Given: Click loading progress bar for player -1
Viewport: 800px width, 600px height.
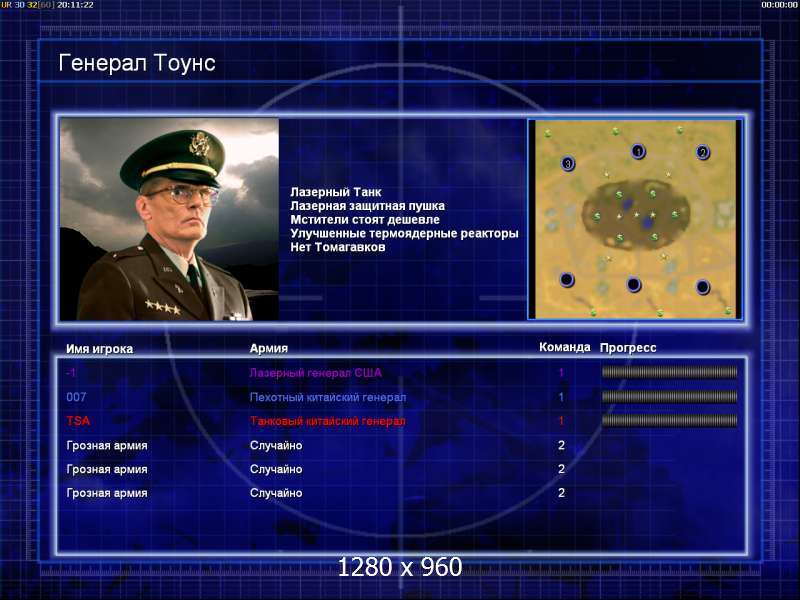Looking at the screenshot, I should click(669, 372).
